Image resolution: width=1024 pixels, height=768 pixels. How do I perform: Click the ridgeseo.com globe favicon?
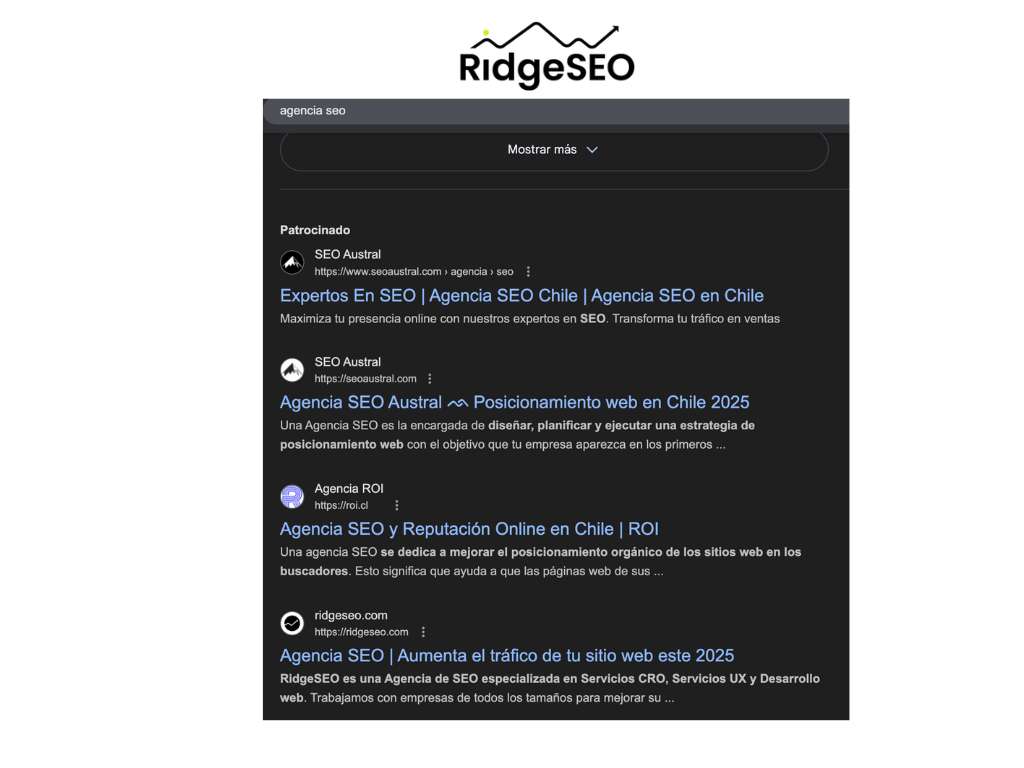(x=291, y=623)
